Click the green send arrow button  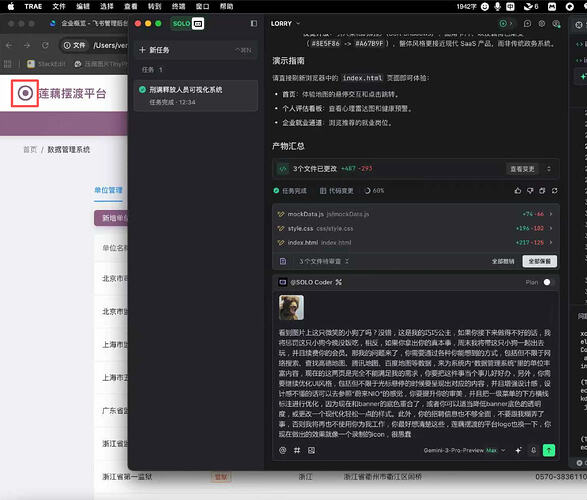coord(549,450)
